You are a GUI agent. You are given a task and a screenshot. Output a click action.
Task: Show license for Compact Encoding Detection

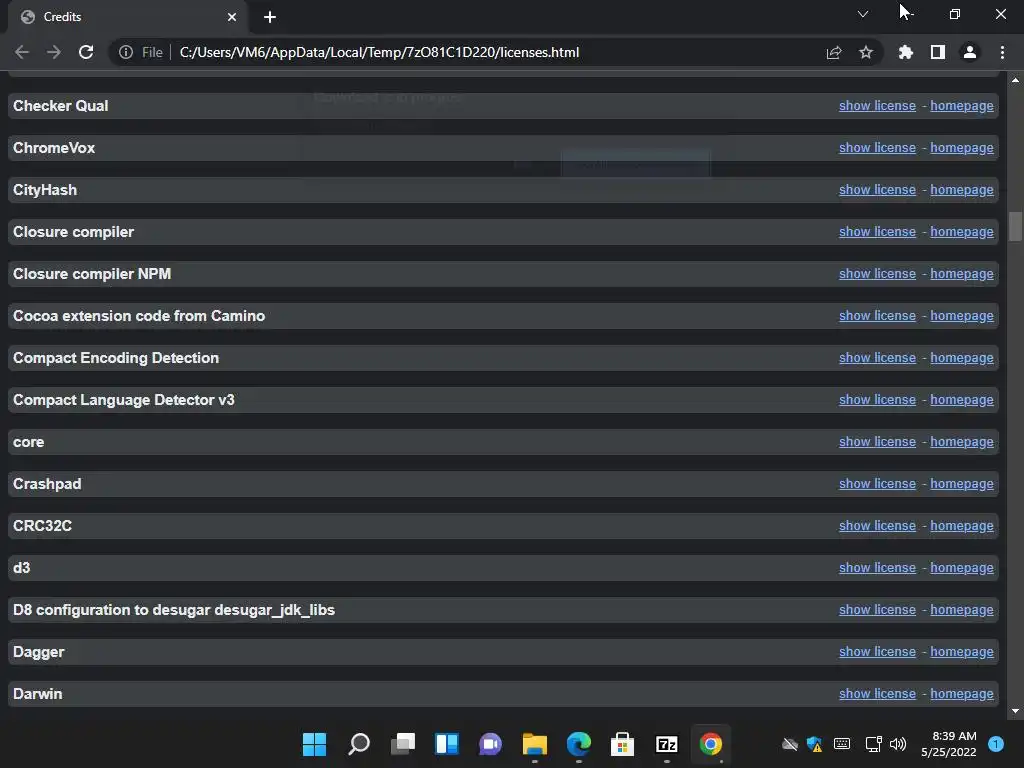877,358
